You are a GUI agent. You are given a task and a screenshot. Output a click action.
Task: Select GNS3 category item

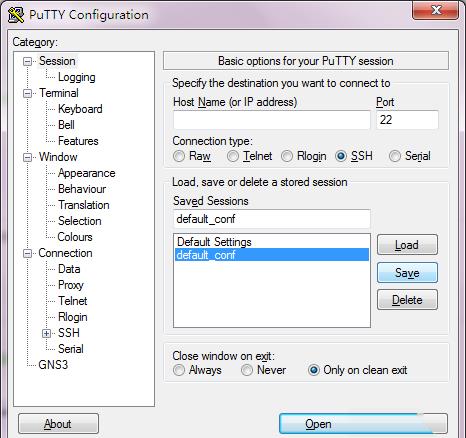[53, 365]
